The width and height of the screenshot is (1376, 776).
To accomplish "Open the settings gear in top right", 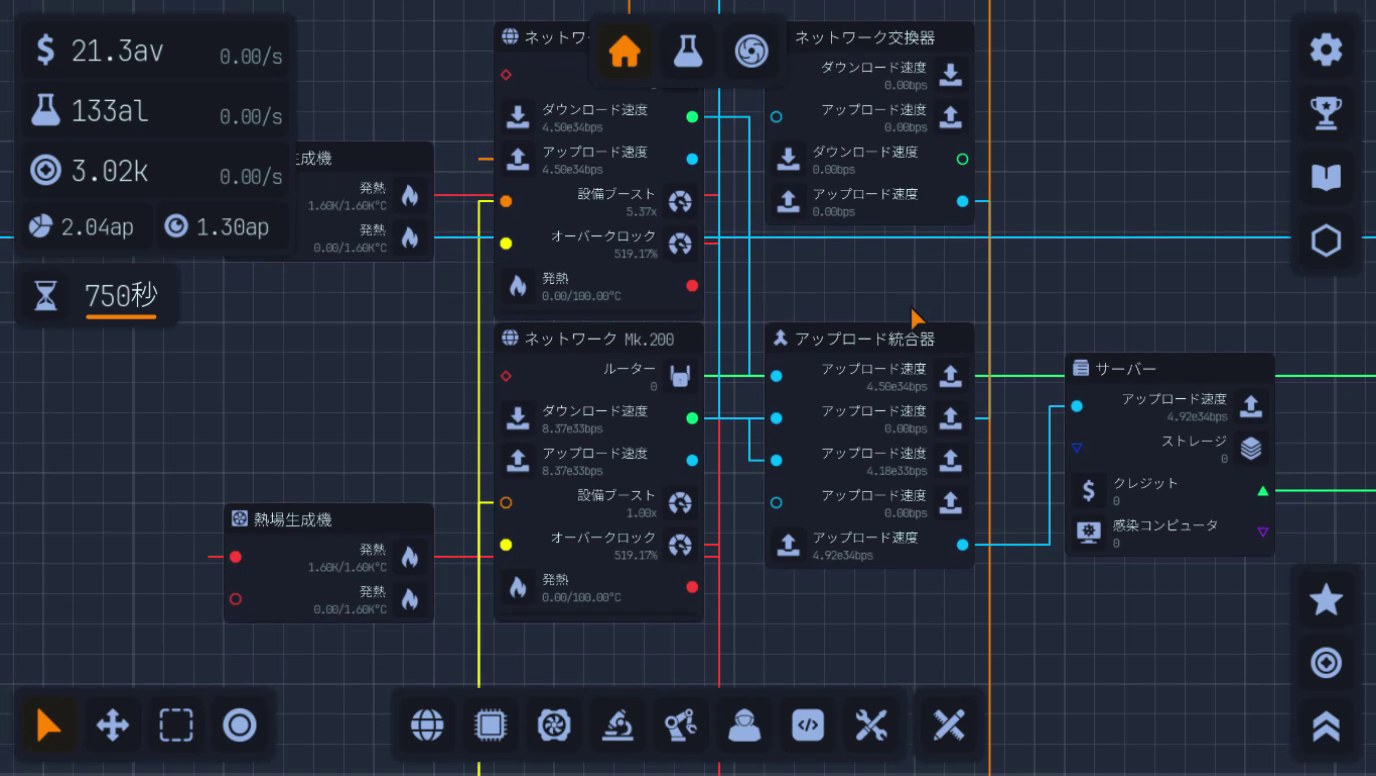I will pyautogui.click(x=1326, y=49).
